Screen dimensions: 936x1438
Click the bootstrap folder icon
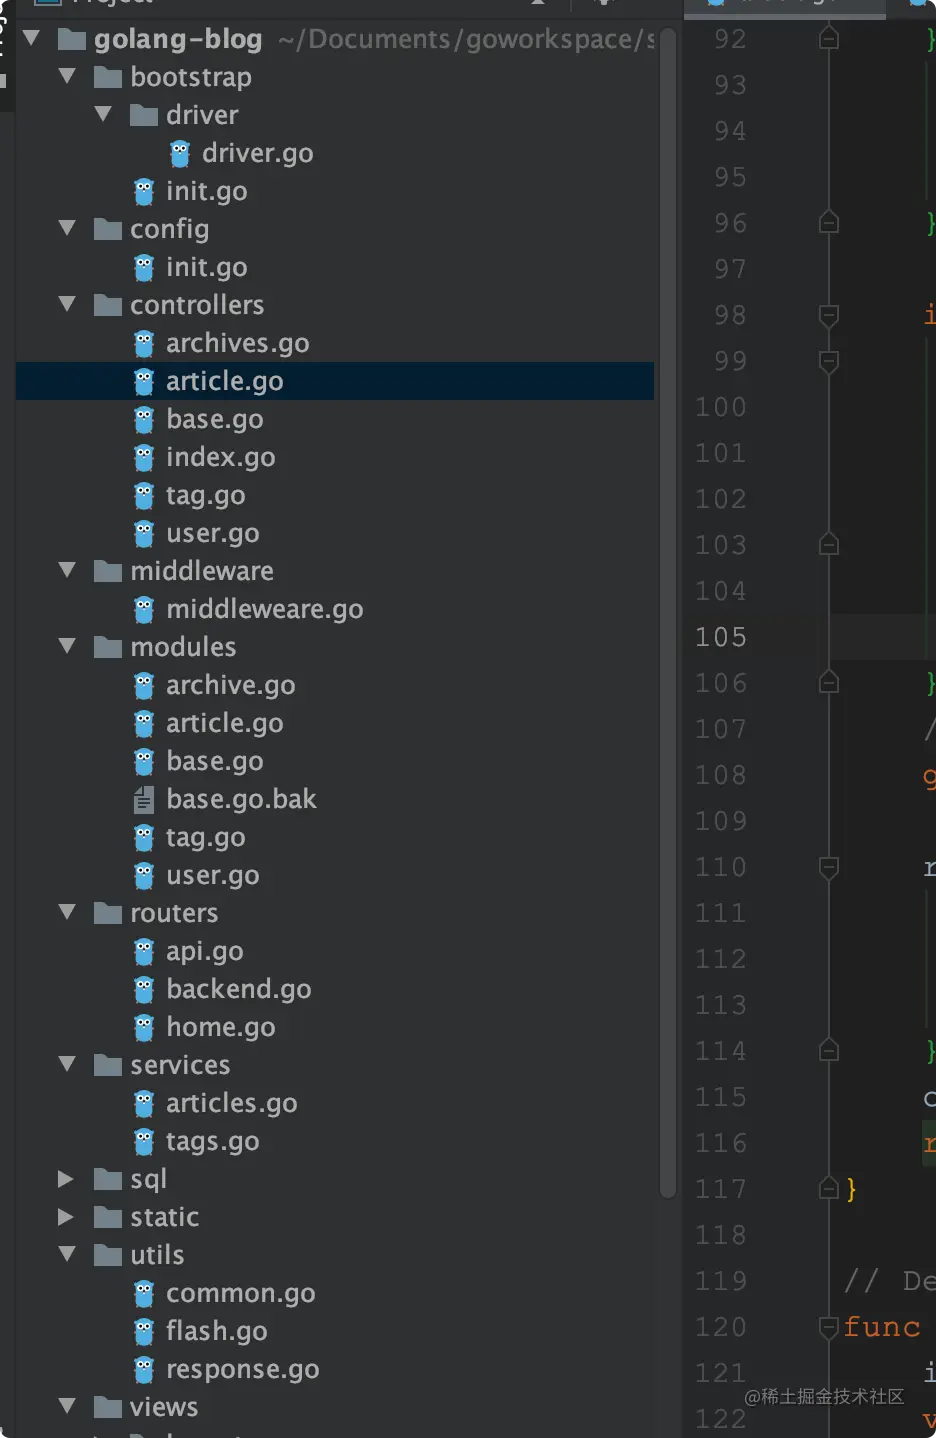tap(108, 77)
